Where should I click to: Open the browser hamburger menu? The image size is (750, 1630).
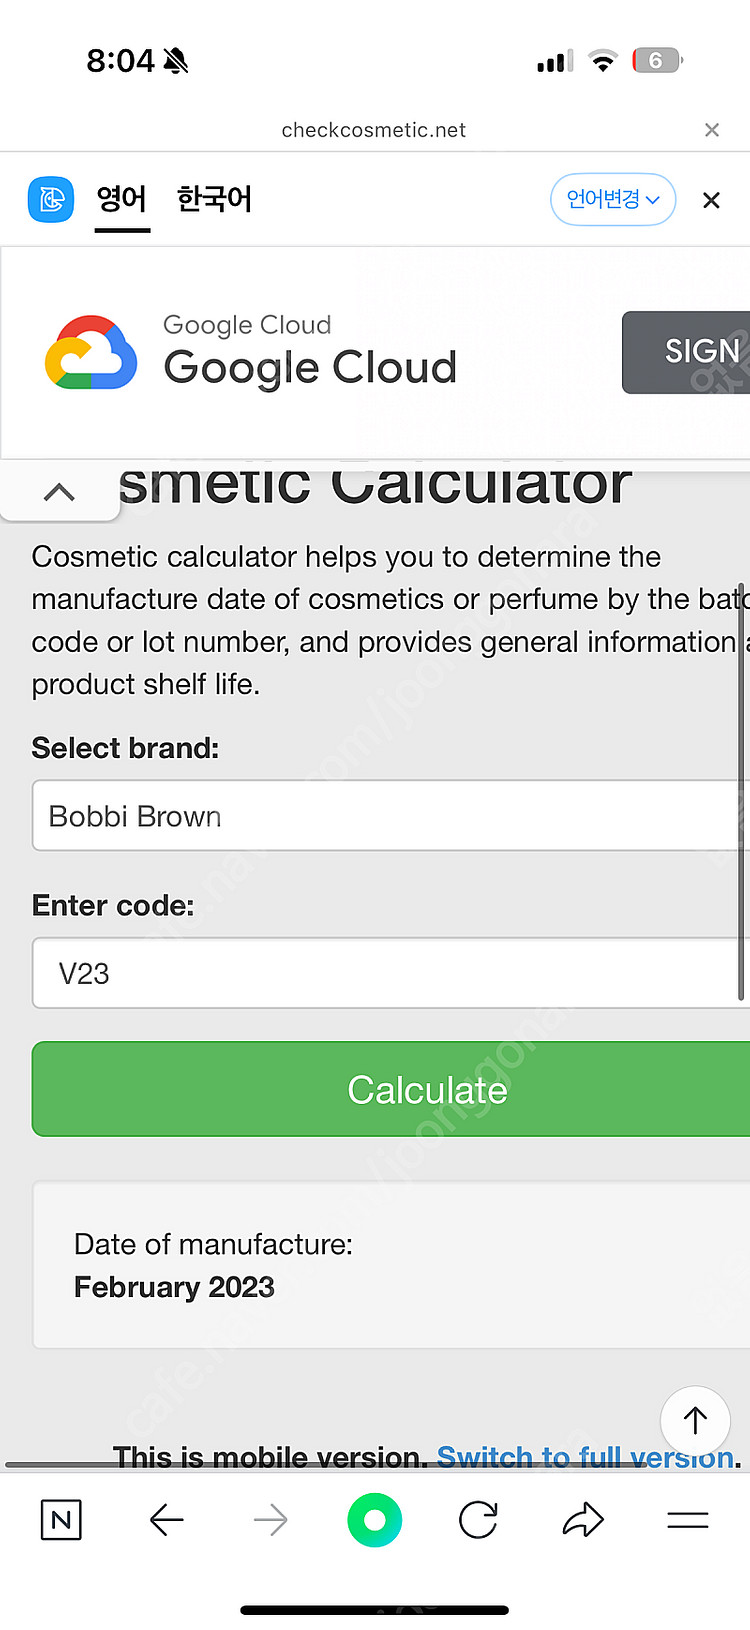(x=688, y=1520)
